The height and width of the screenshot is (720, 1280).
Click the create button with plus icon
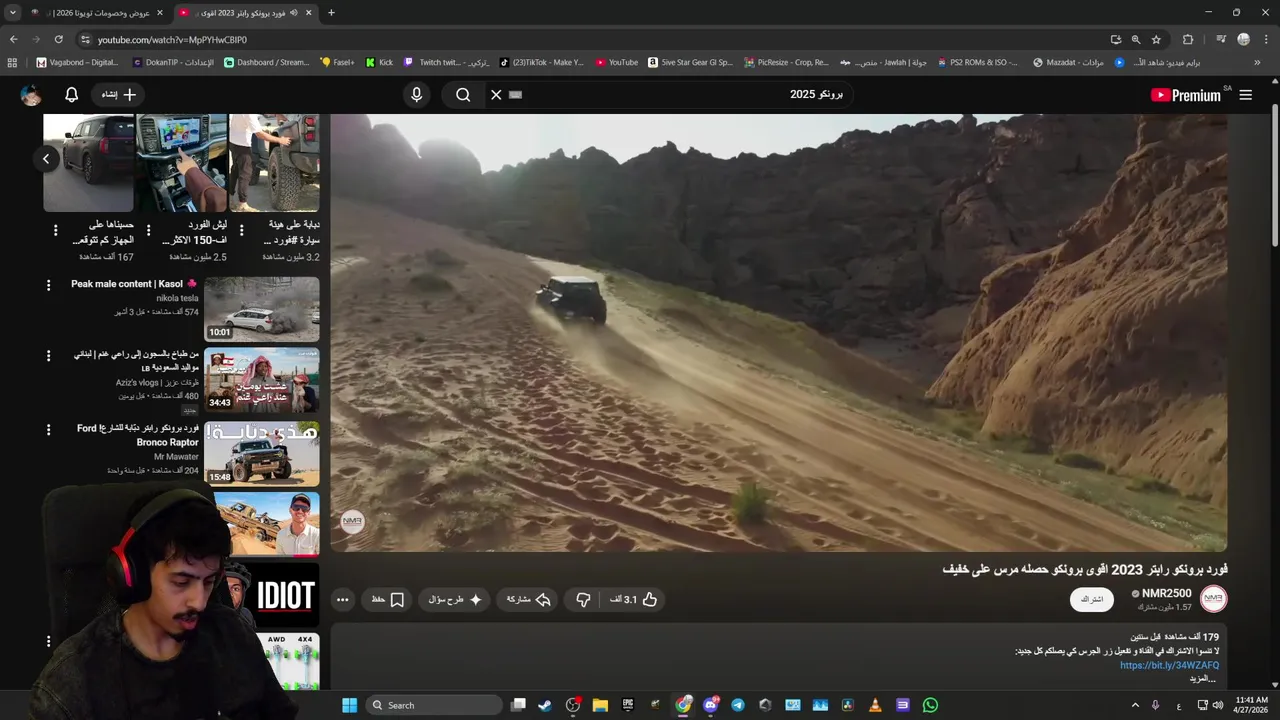pyautogui.click(x=119, y=95)
